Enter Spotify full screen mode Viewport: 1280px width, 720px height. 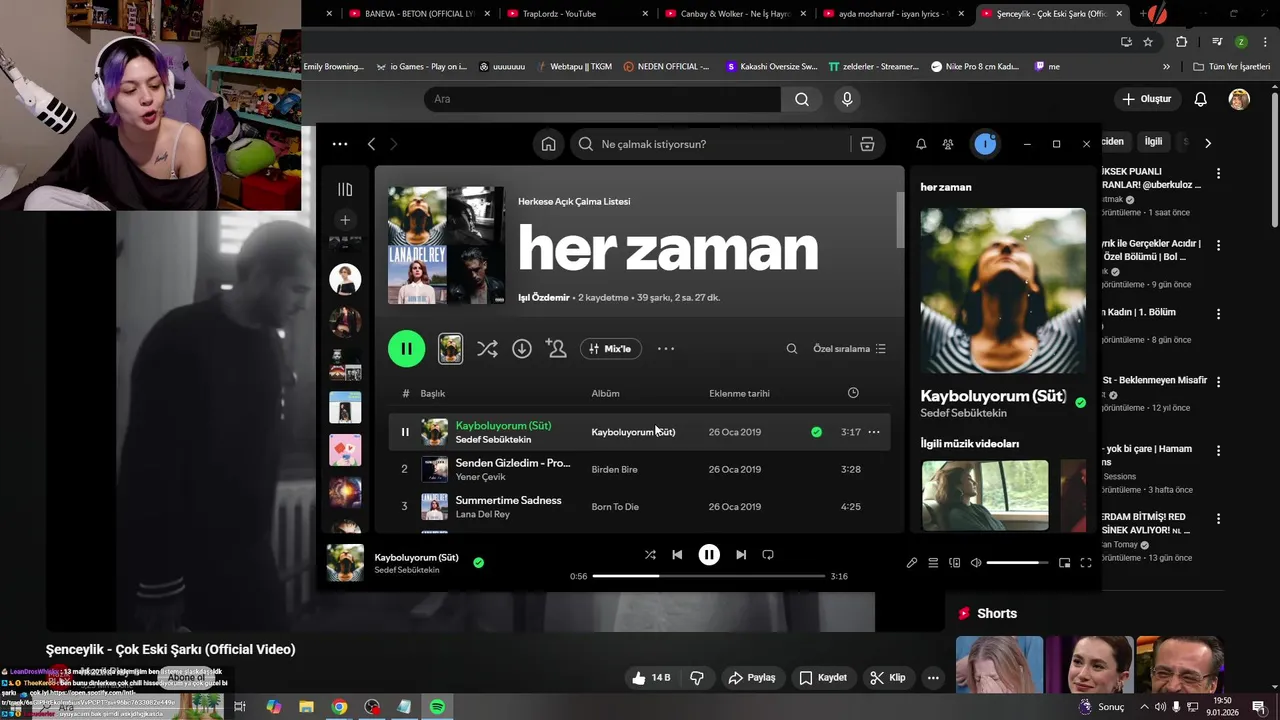click(x=1086, y=563)
